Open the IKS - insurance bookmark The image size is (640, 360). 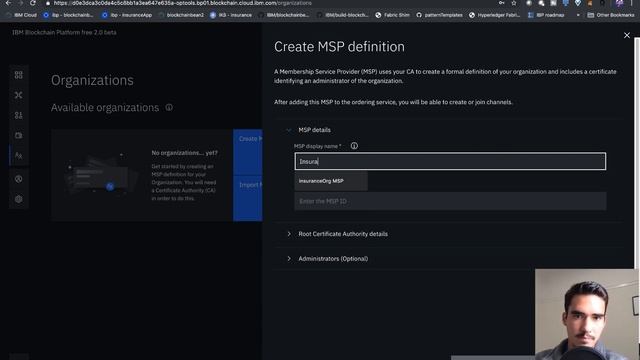pos(231,15)
